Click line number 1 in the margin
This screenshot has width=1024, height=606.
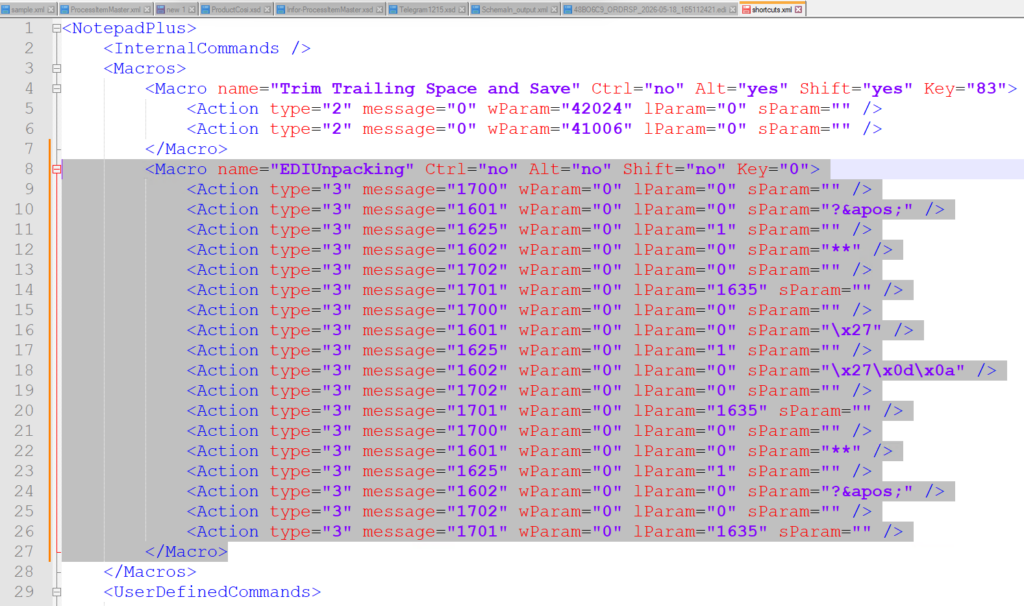[x=28, y=28]
